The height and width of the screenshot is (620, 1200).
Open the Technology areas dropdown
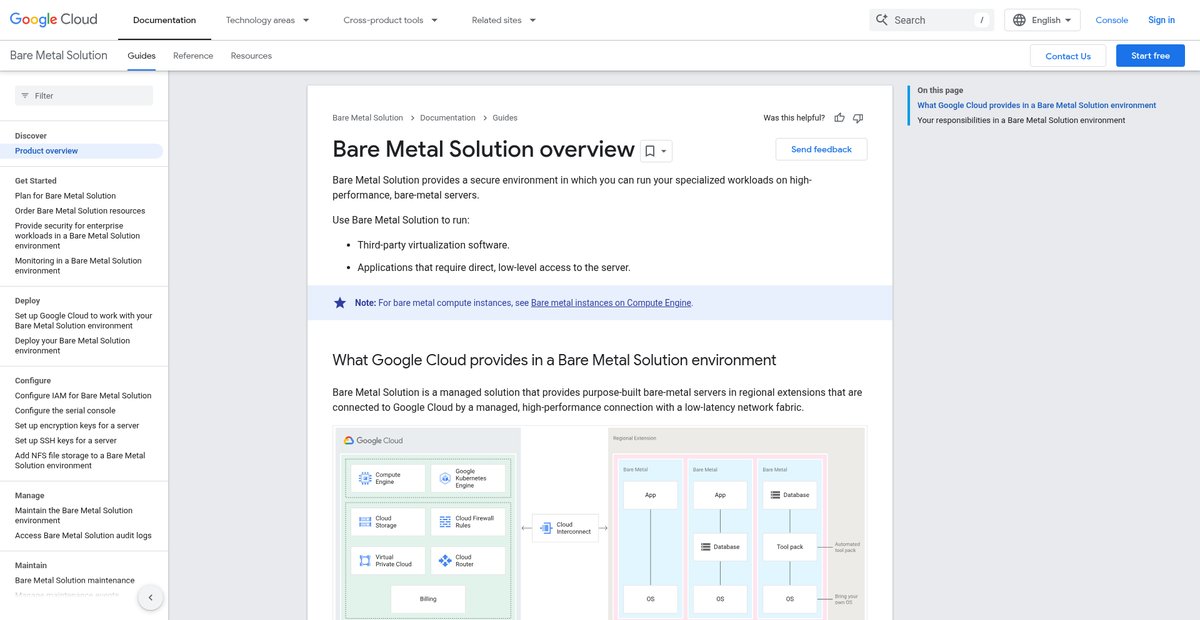[267, 20]
